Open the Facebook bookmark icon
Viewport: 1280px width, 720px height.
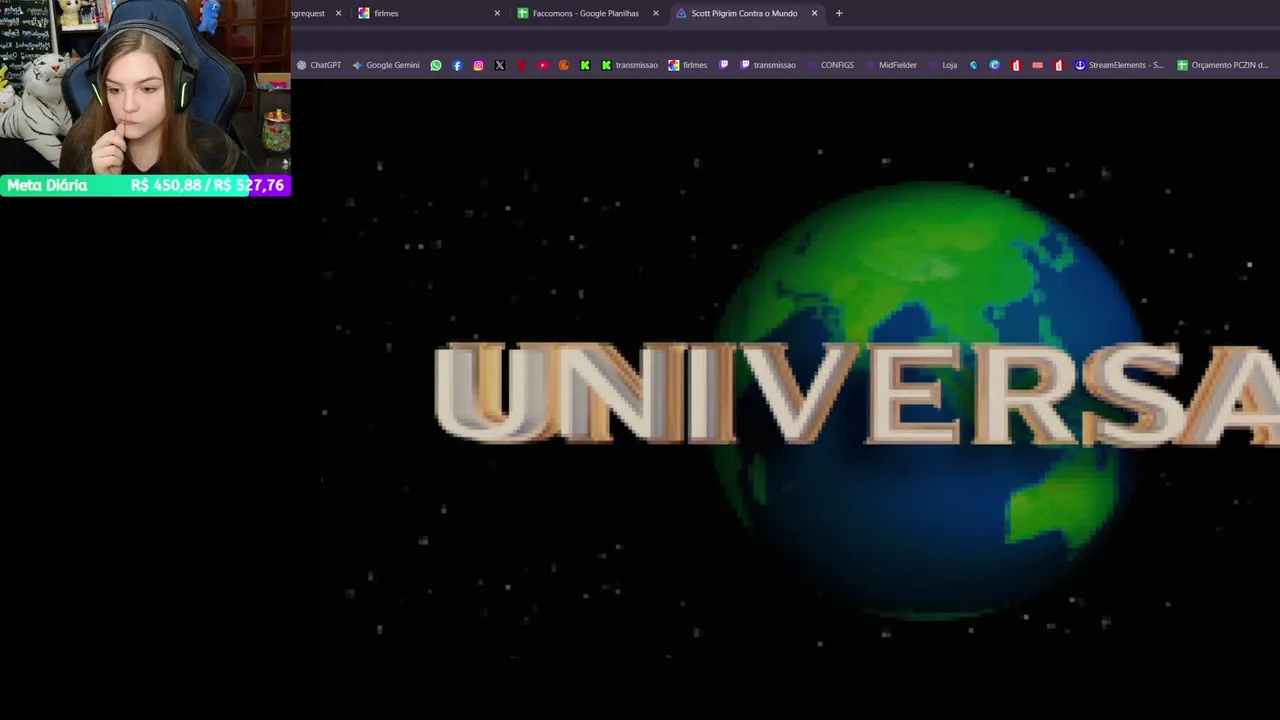click(x=457, y=65)
